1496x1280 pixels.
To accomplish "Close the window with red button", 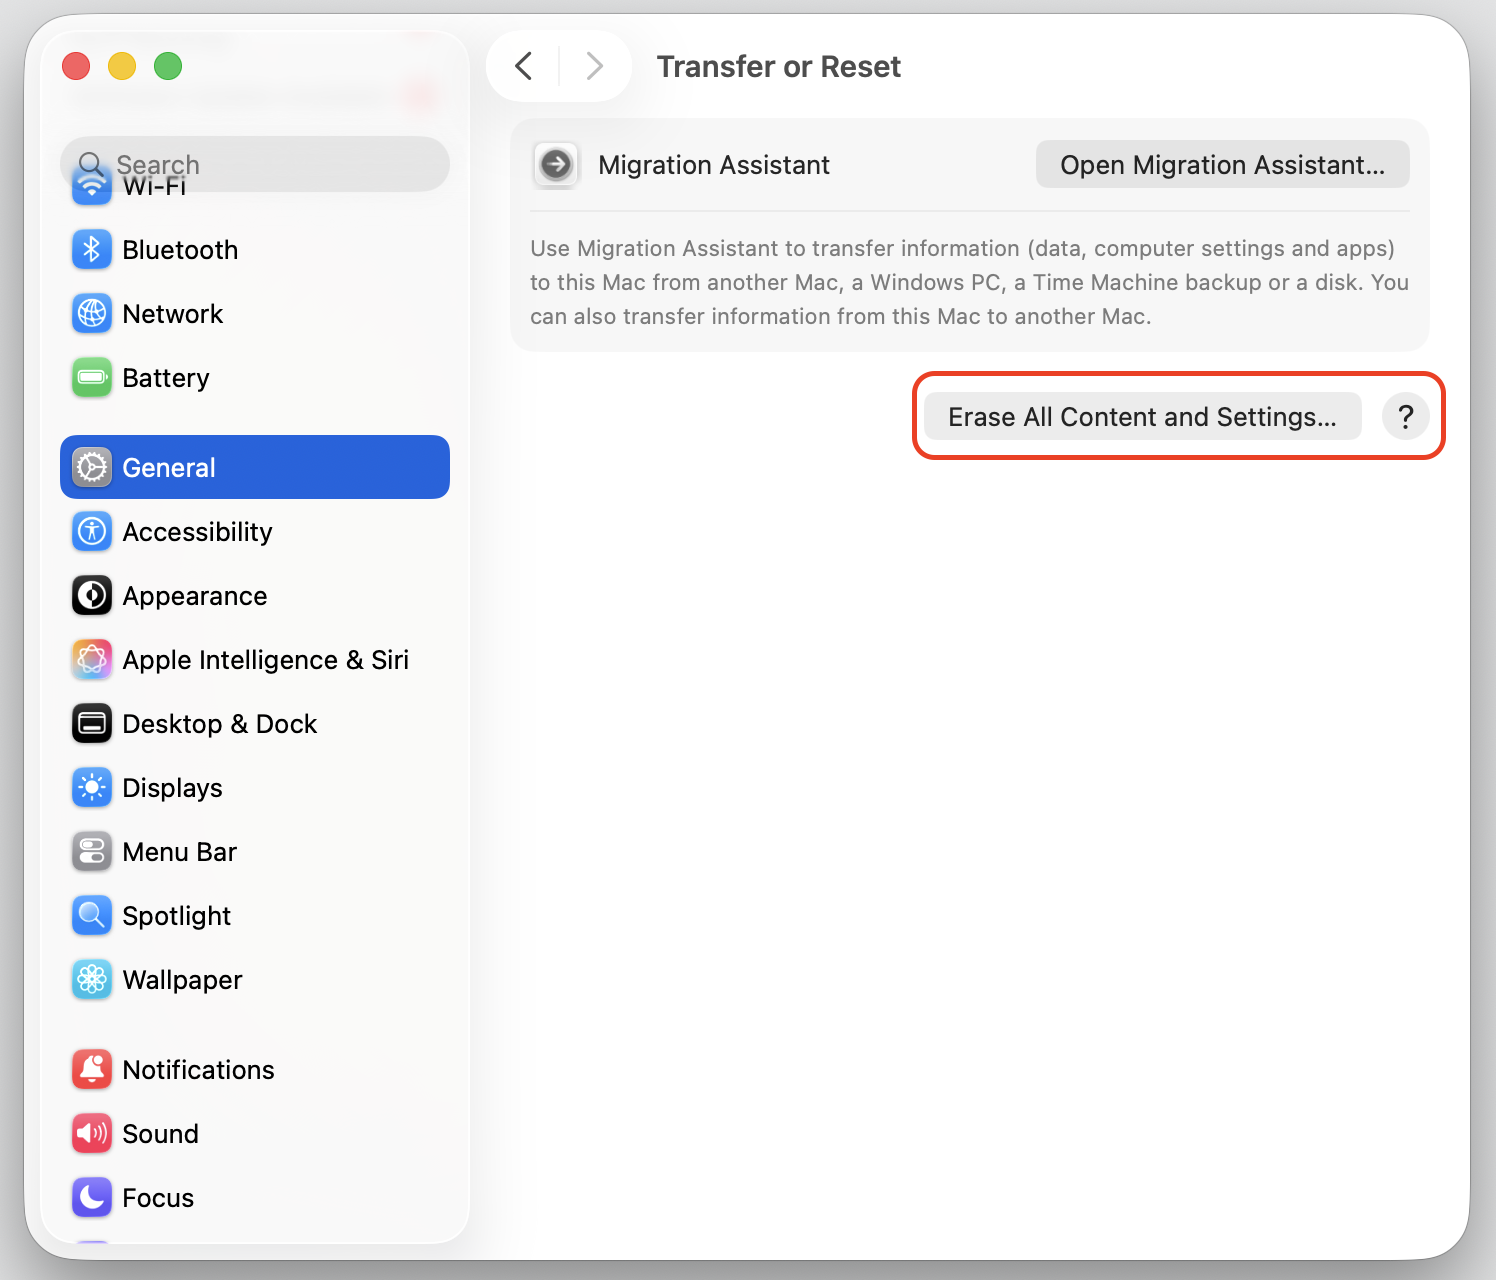I will tap(76, 66).
